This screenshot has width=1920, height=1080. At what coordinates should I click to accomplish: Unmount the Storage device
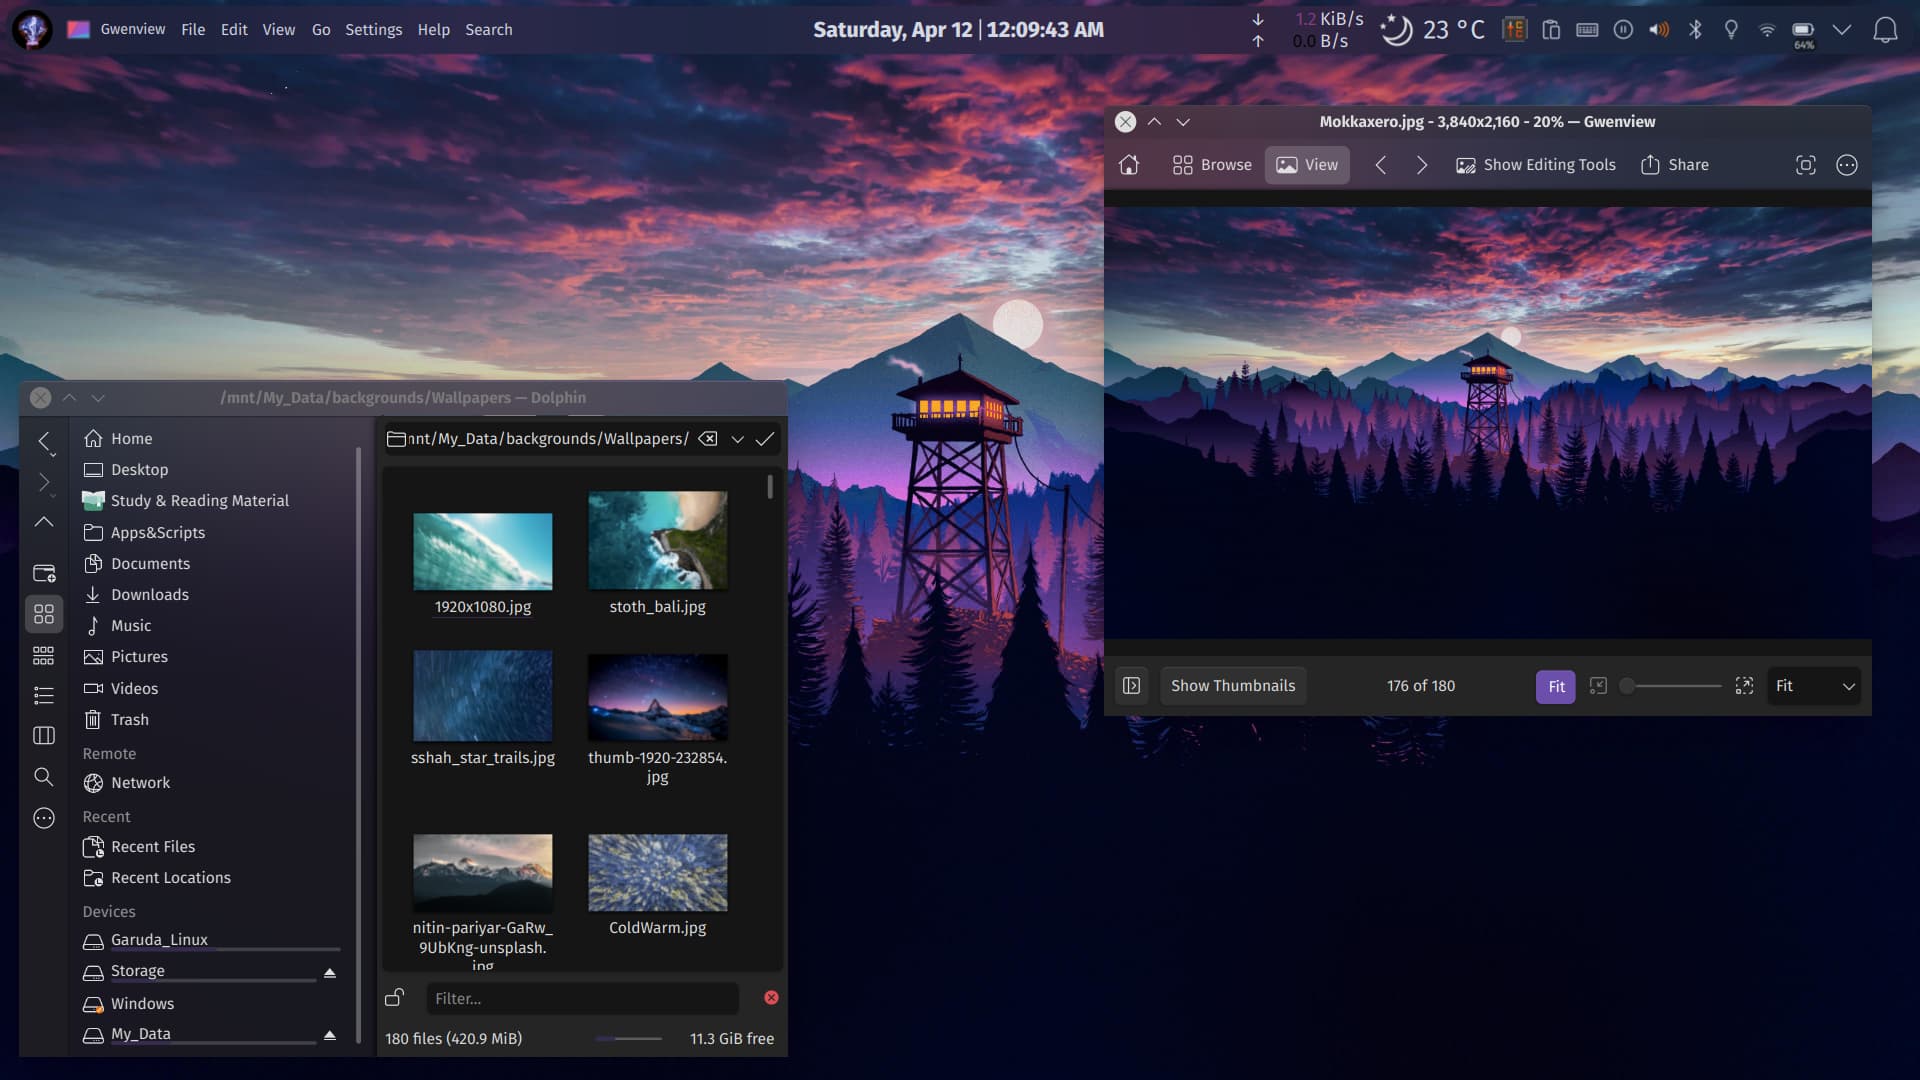coord(330,972)
